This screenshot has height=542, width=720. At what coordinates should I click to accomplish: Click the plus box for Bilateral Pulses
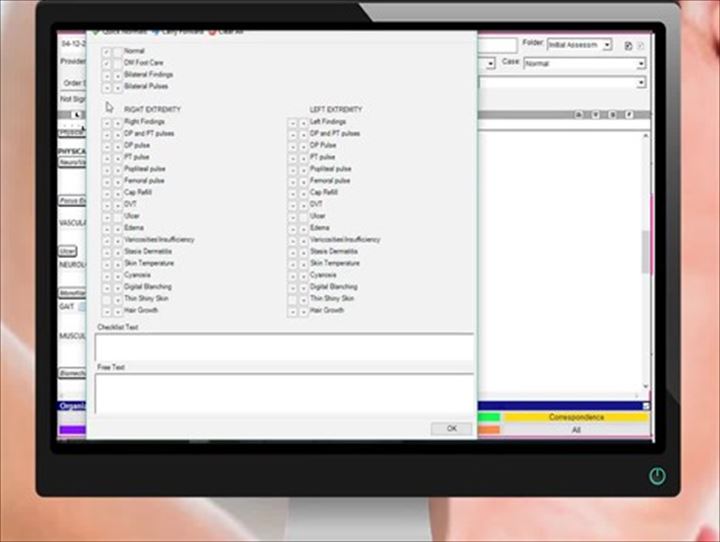click(118, 87)
